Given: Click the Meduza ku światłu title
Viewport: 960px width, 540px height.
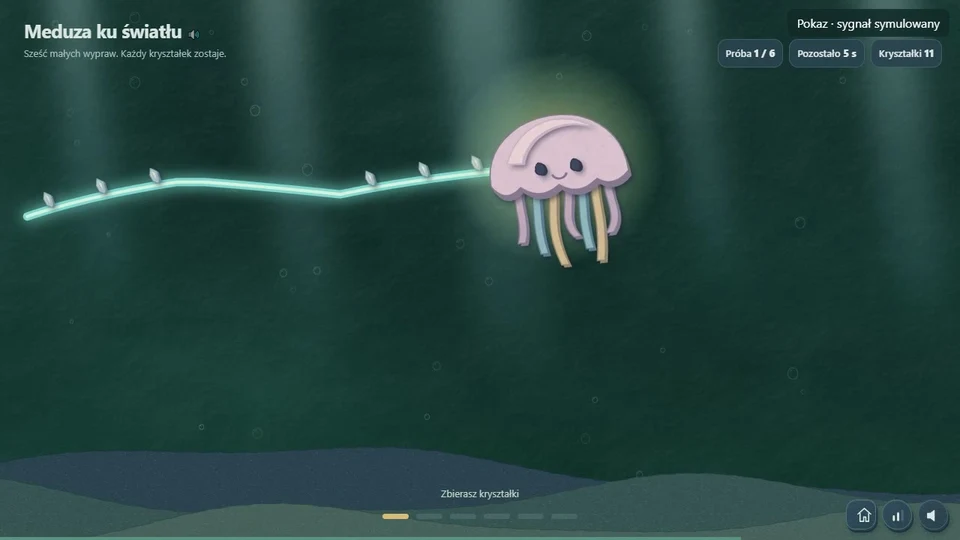Looking at the screenshot, I should 103,31.
